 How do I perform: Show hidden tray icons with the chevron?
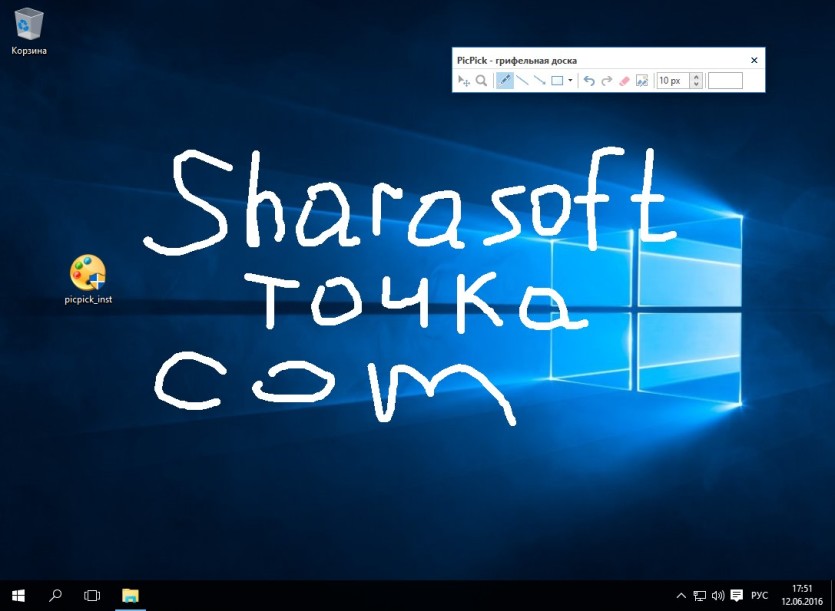[x=681, y=596]
